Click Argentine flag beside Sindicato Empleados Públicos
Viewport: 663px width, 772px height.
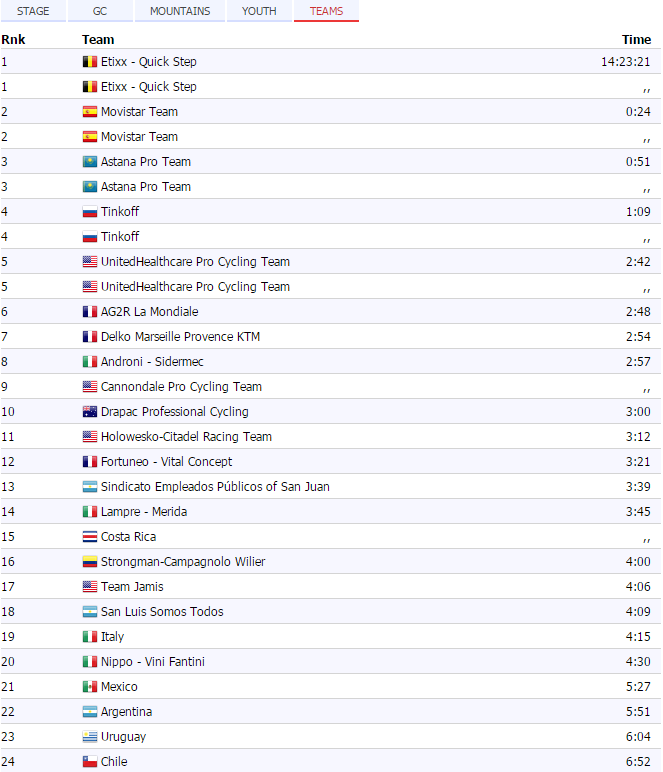click(90, 487)
